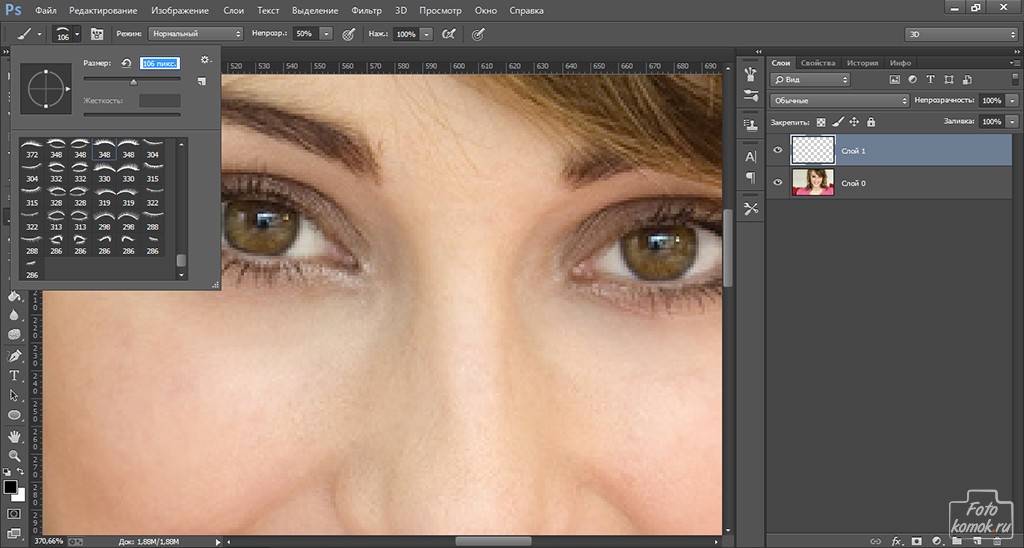Open the Фильтр menu
This screenshot has width=1024, height=548.
[366, 10]
